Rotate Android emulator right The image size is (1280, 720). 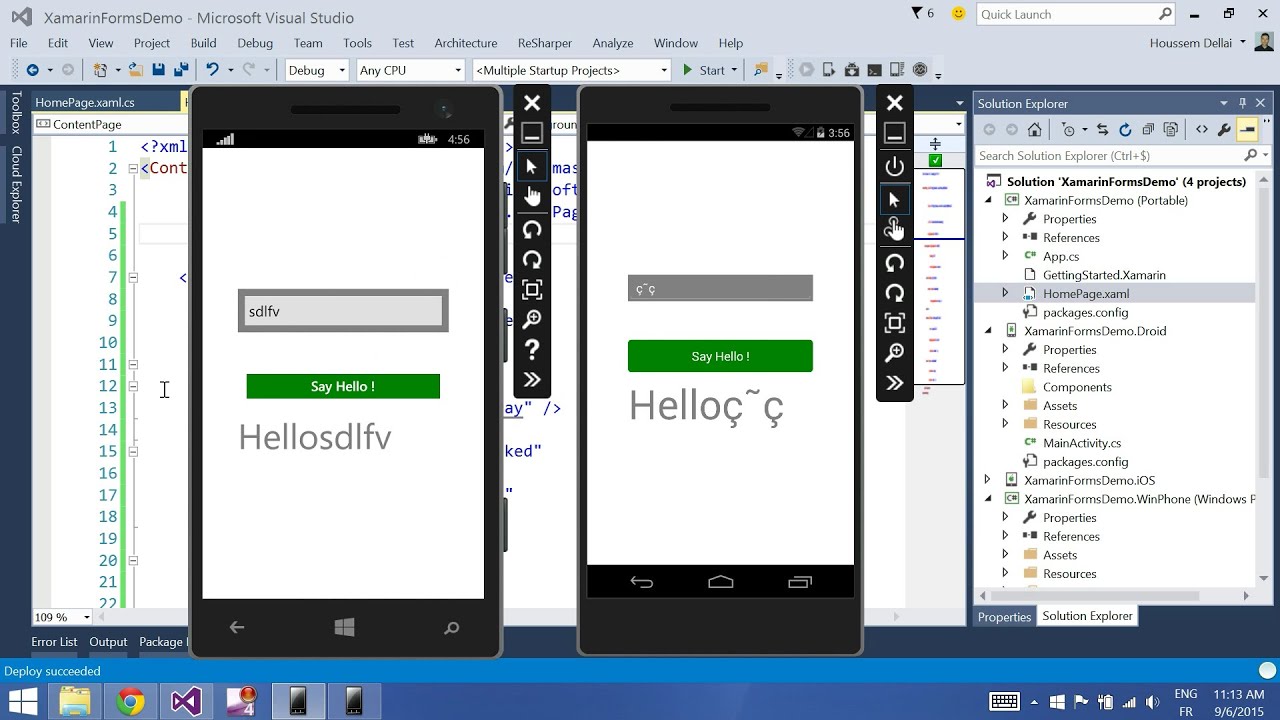895,293
